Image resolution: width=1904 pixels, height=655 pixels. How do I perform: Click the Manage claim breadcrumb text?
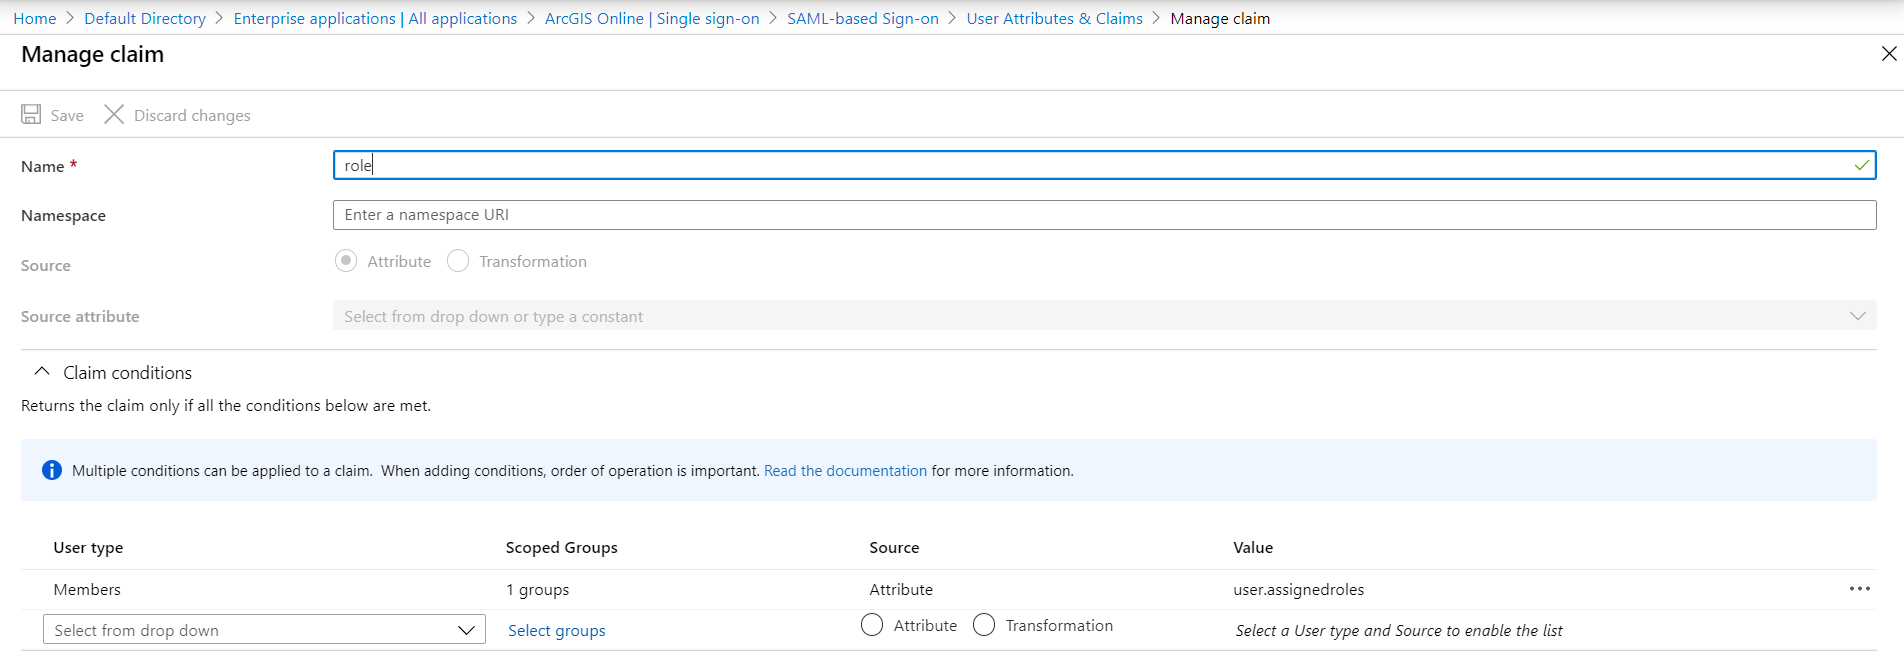coord(1220,18)
